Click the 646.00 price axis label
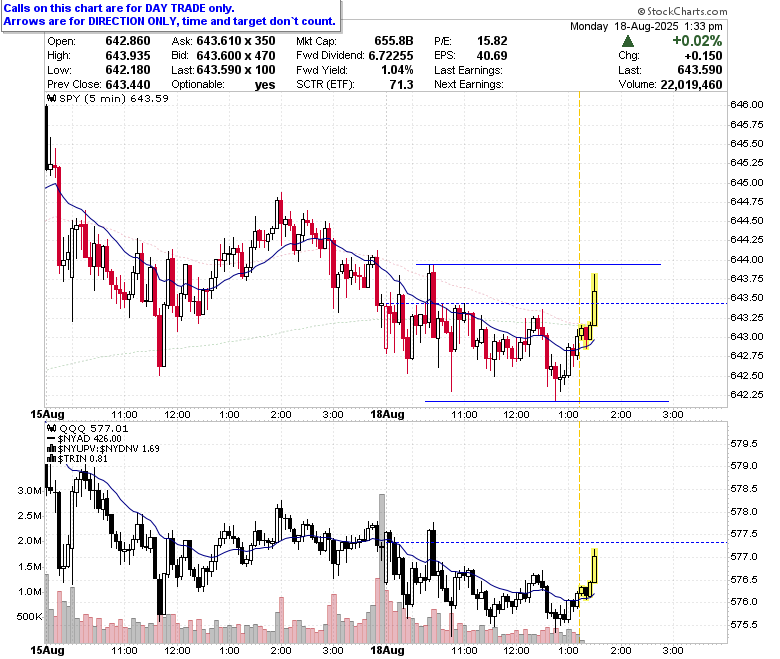Image resolution: width=780 pixels, height=659 pixels. [x=747, y=104]
